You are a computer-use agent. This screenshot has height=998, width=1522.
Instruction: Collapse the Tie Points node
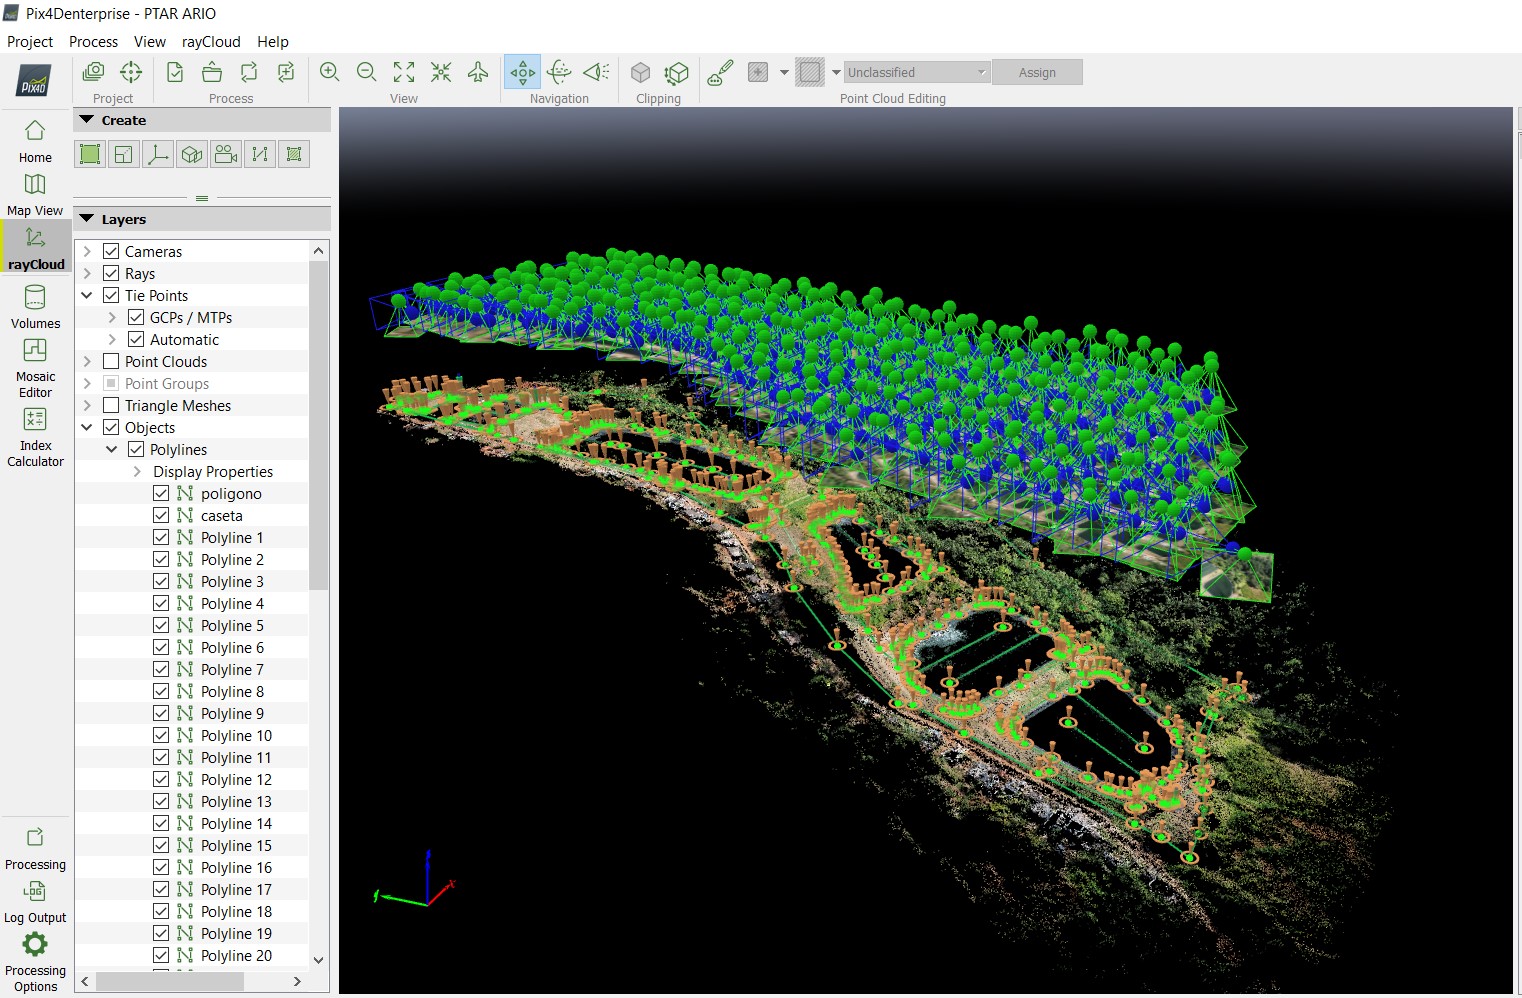(87, 295)
